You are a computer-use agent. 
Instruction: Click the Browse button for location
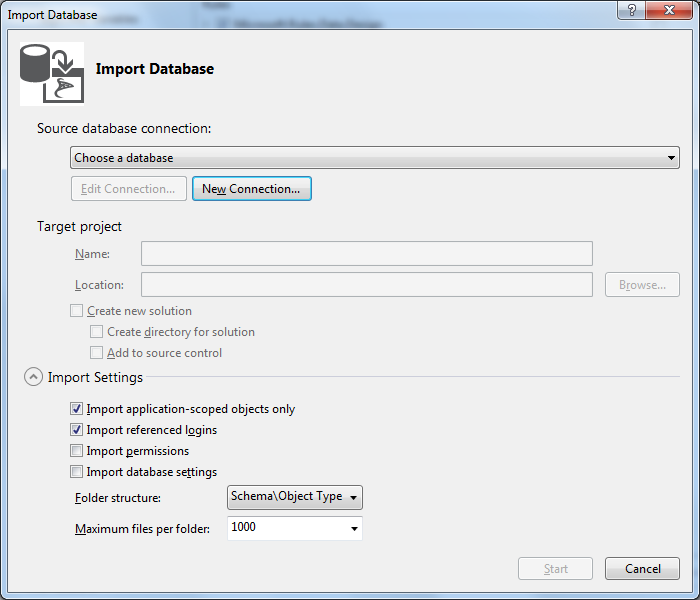point(642,285)
